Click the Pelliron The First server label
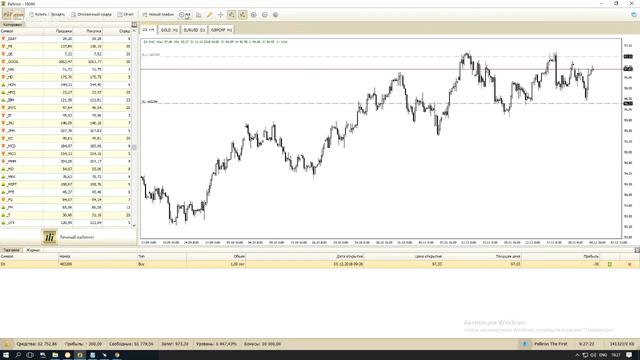Screen dimensions: 640x360 (x=551, y=344)
